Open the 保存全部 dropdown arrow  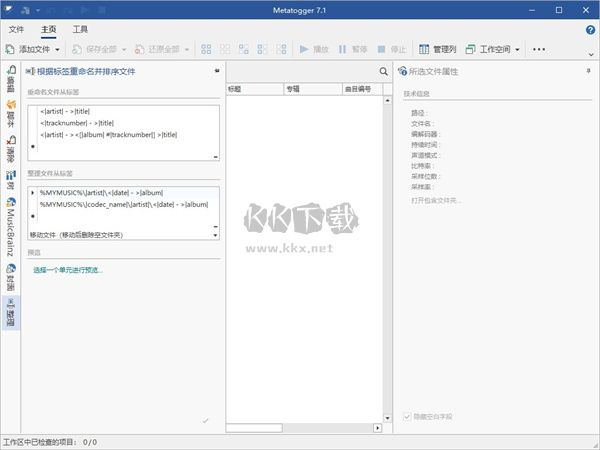click(x=124, y=50)
